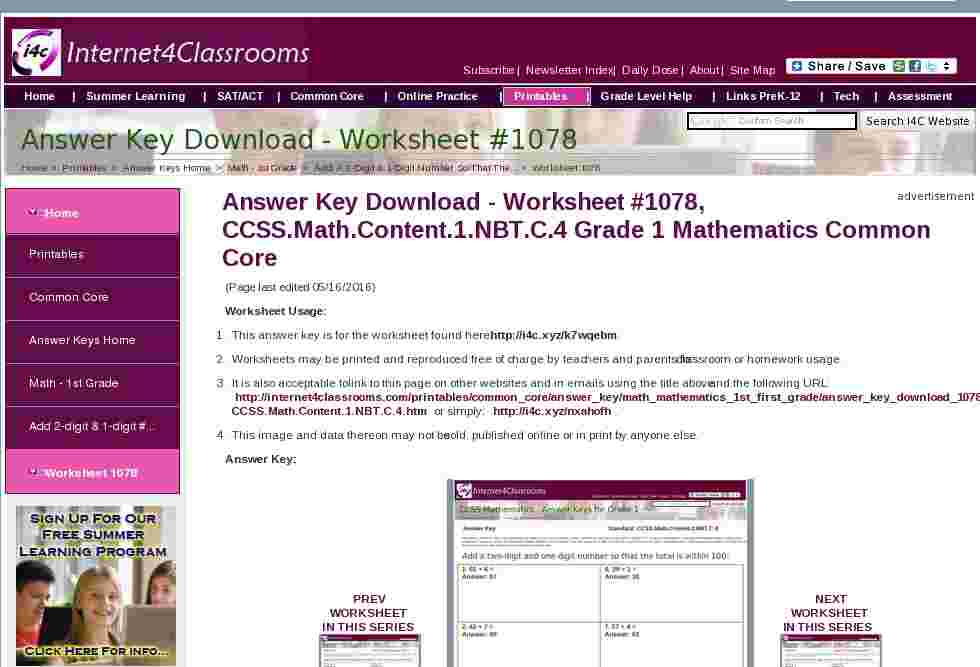Collapse the Home sidebar entry

click(x=33, y=210)
